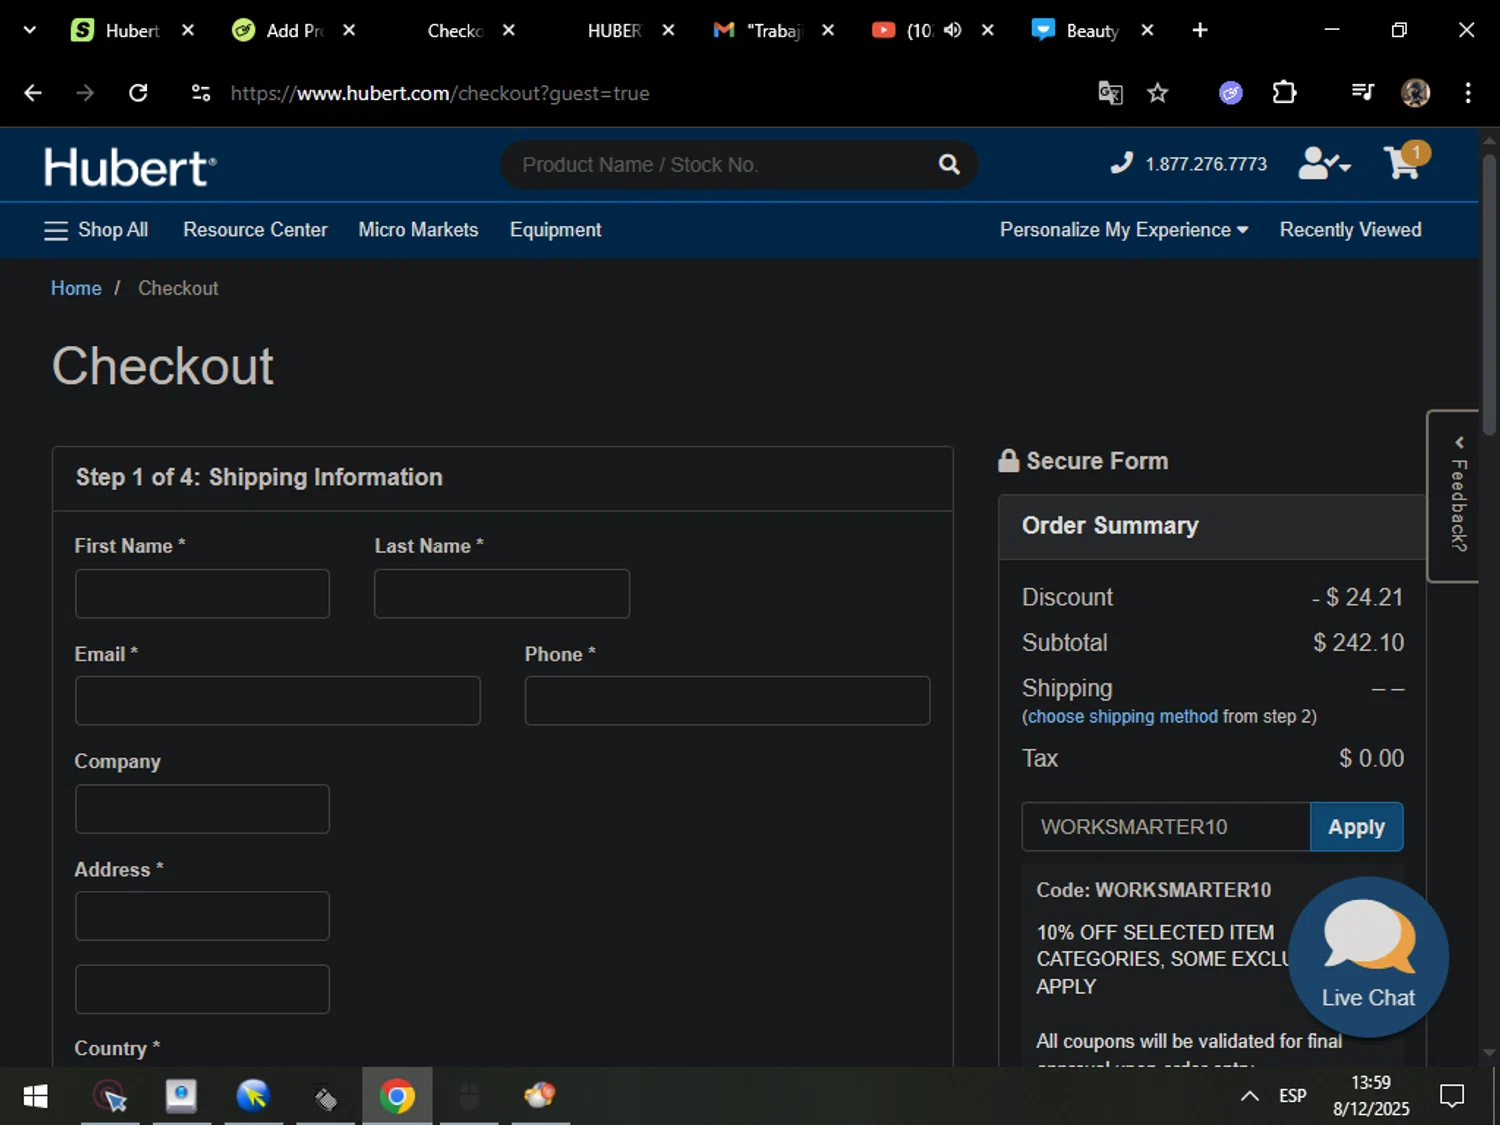This screenshot has width=1500, height=1125.
Task: Follow the choose shipping method link
Action: (1123, 716)
